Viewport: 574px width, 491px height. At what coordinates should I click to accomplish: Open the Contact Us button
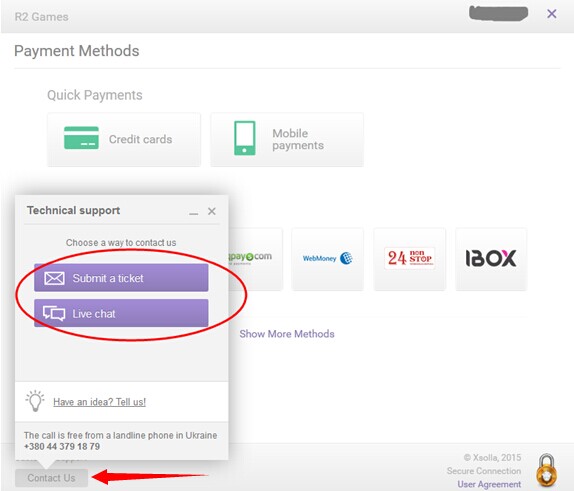52,478
